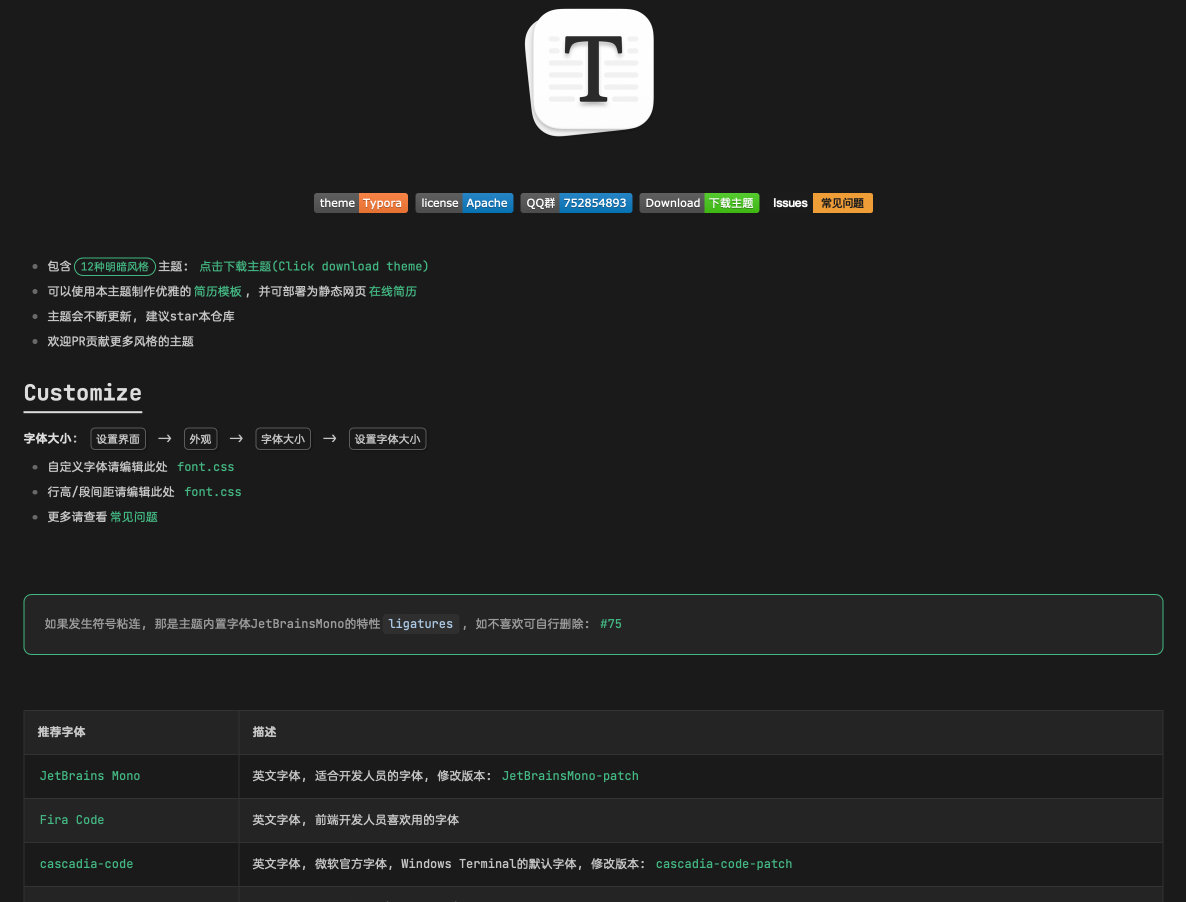Click the Typora app logo image

589,71
